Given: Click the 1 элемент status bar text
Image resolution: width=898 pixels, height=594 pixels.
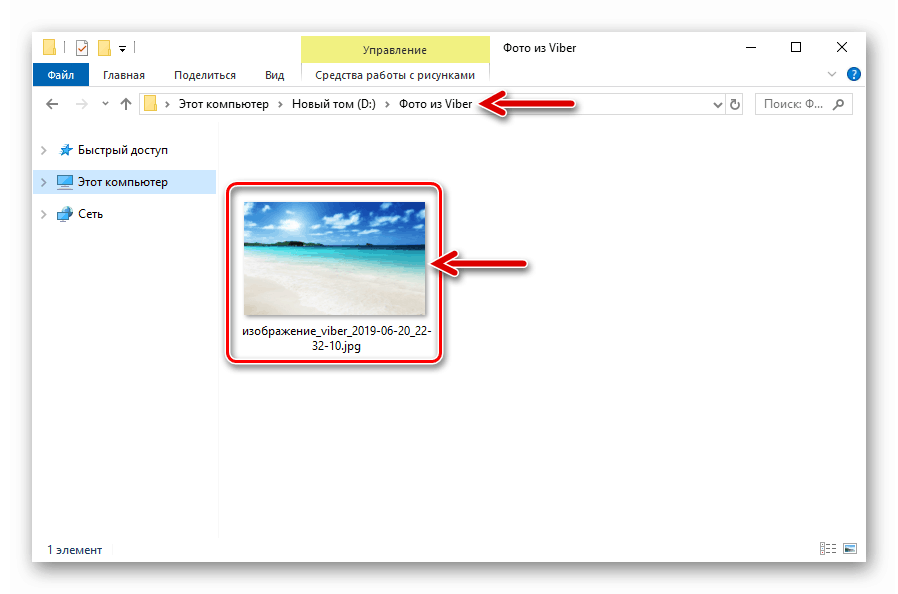Looking at the screenshot, I should click(74, 550).
